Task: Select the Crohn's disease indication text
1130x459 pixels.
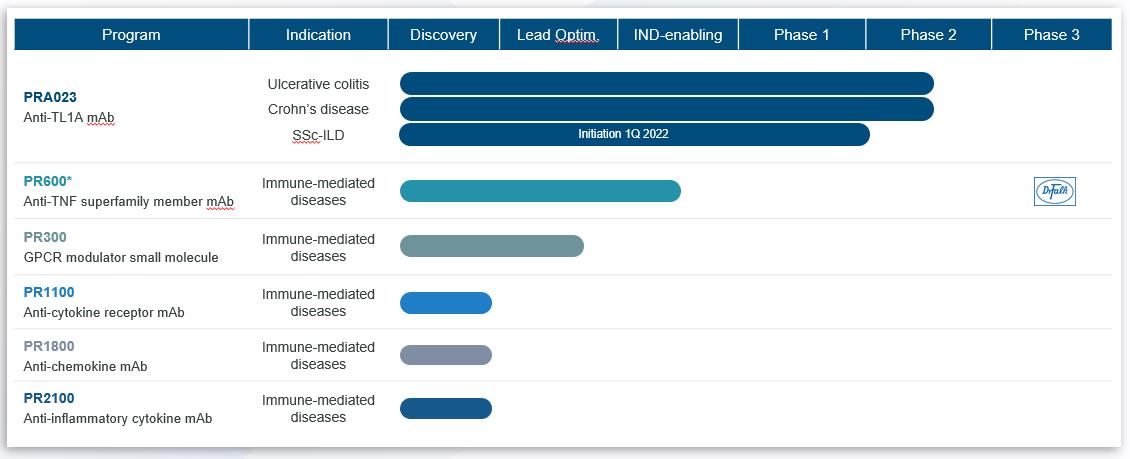Action: click(318, 109)
